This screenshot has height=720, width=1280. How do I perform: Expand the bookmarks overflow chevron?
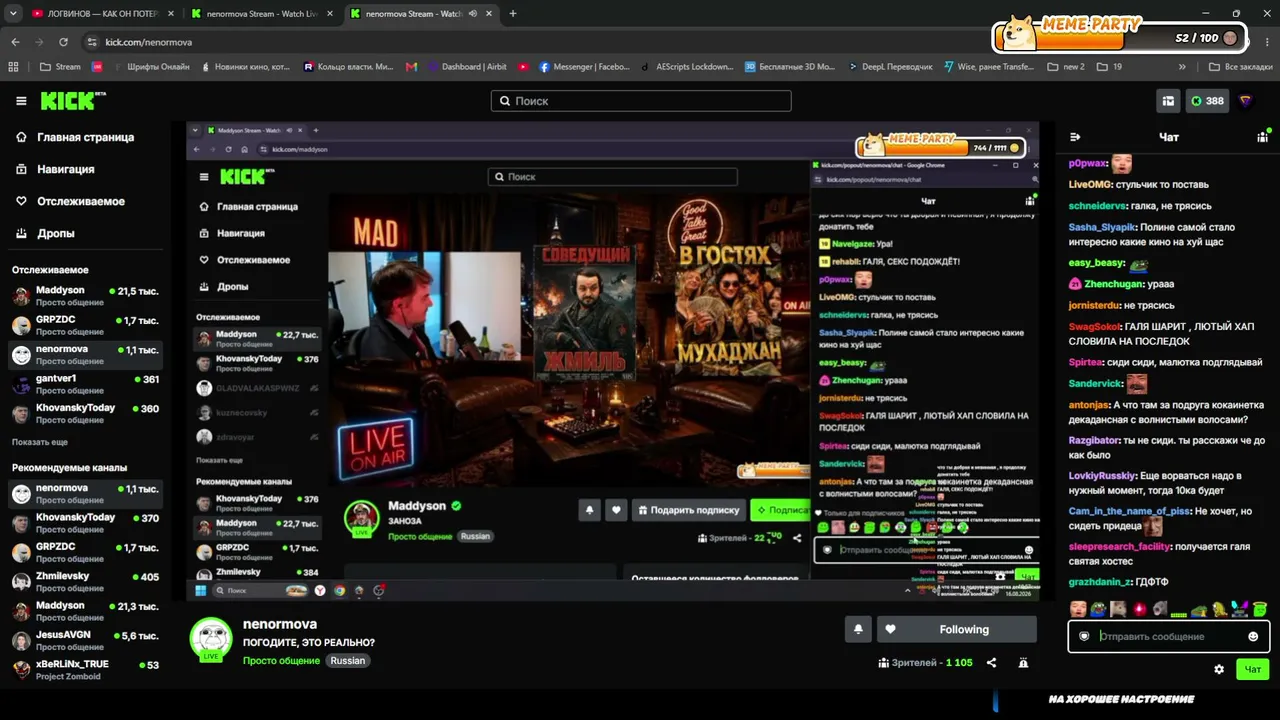1182,67
